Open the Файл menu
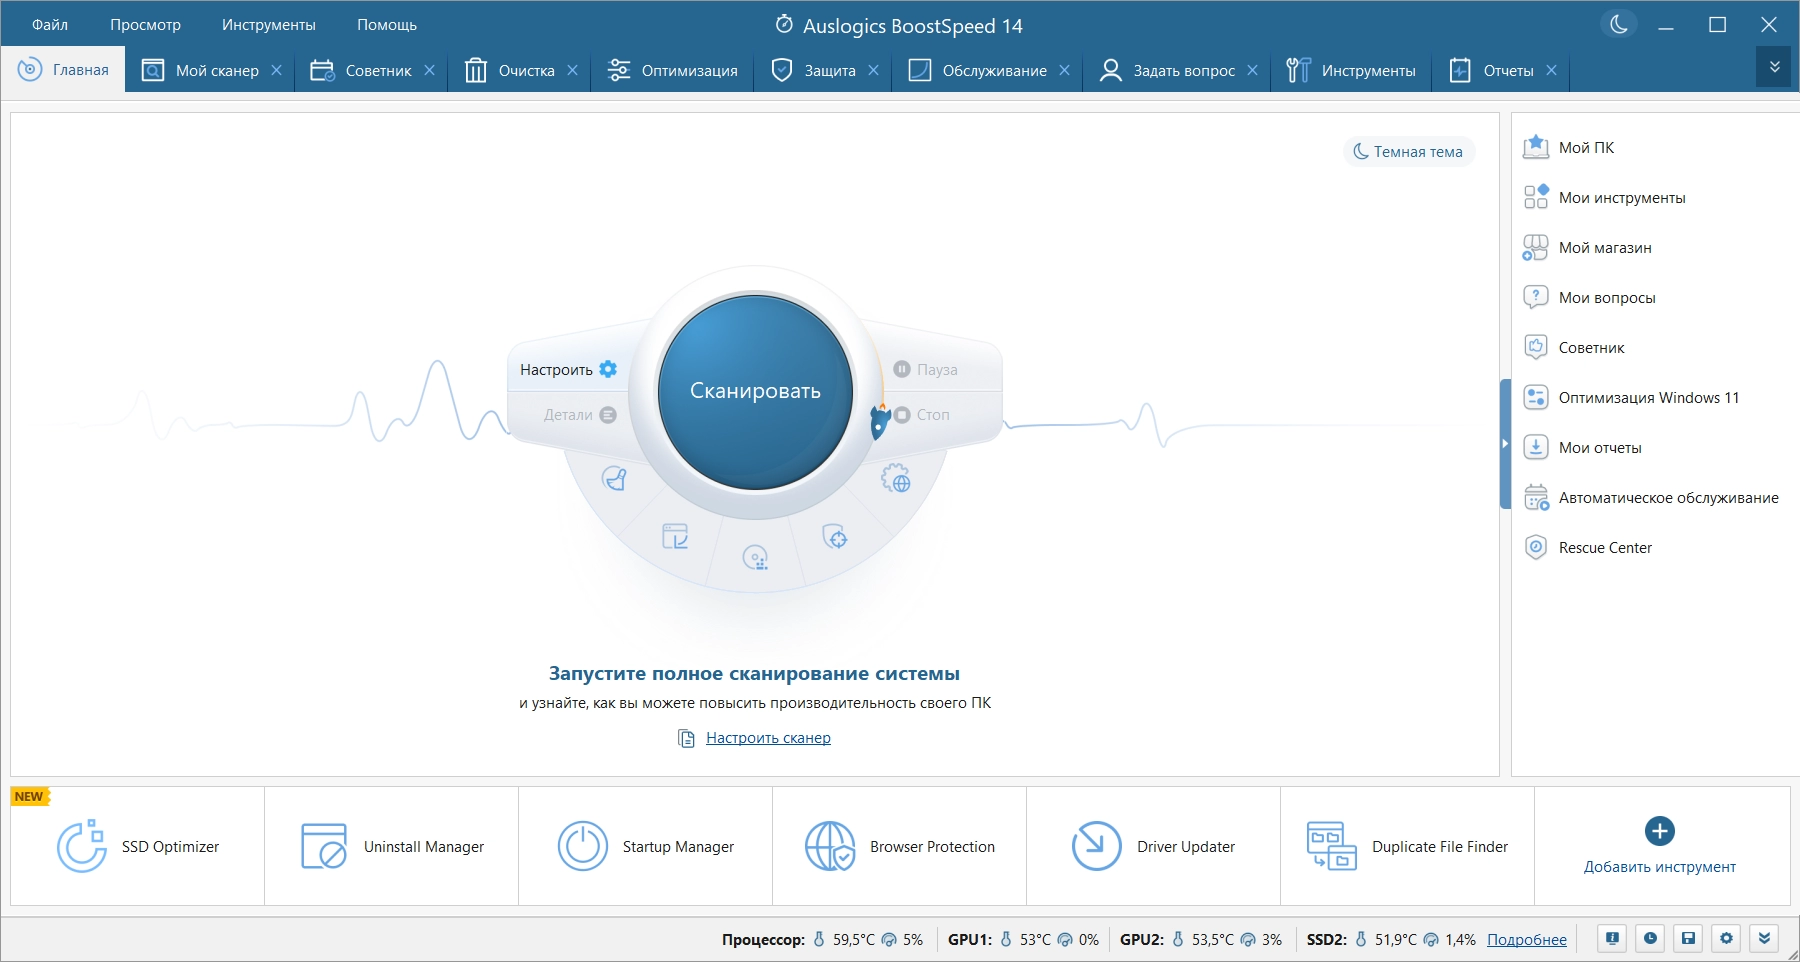This screenshot has height=962, width=1800. [50, 25]
